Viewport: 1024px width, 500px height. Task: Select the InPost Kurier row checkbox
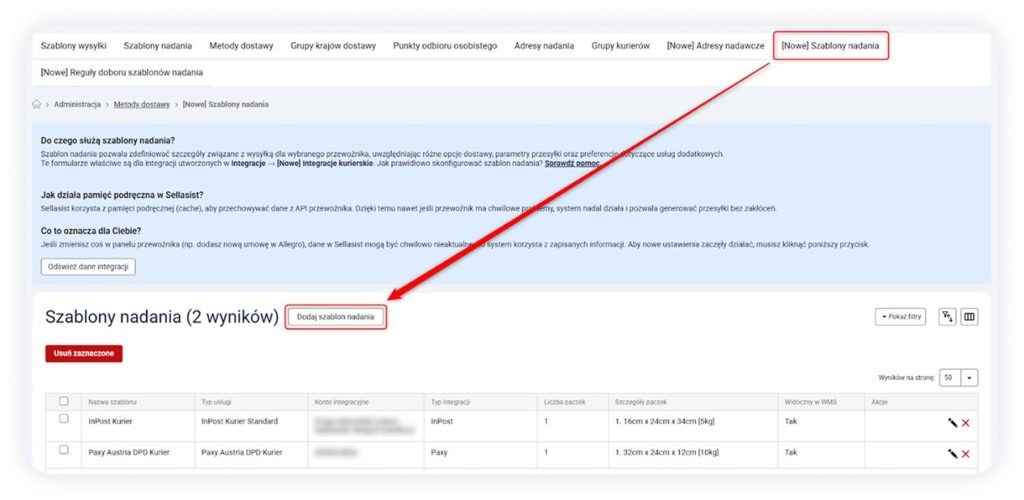coord(64,421)
